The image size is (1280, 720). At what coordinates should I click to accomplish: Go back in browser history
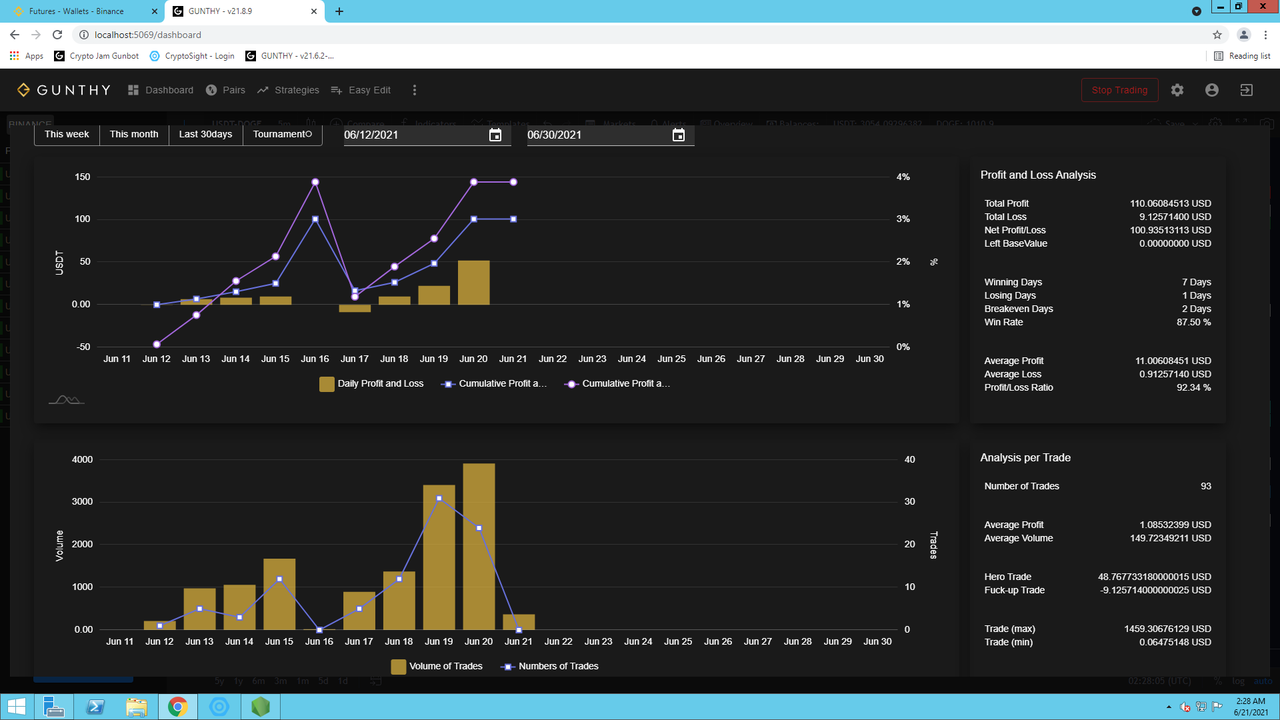click(x=14, y=34)
